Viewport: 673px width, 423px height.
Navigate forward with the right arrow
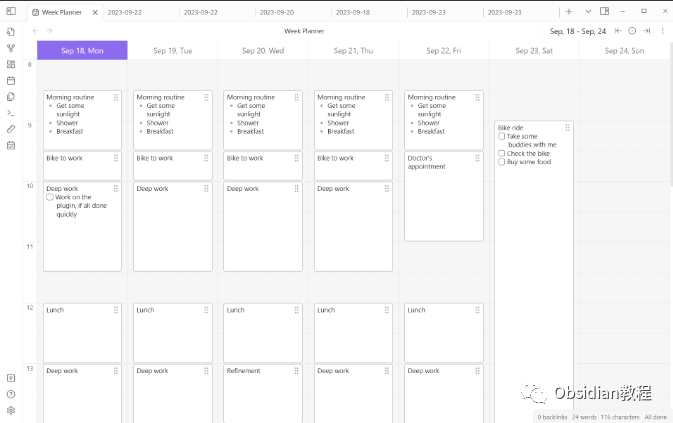49,30
